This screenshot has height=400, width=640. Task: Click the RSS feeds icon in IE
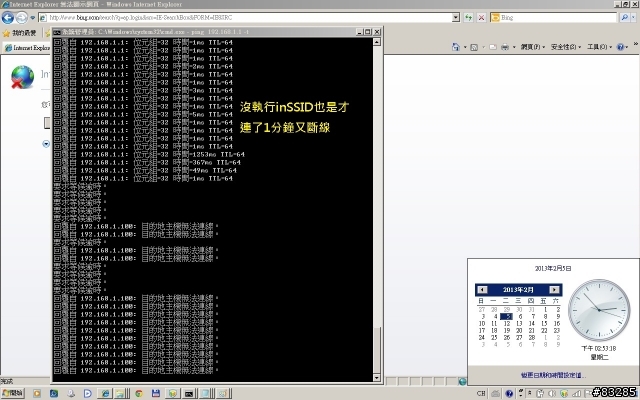(x=474, y=47)
